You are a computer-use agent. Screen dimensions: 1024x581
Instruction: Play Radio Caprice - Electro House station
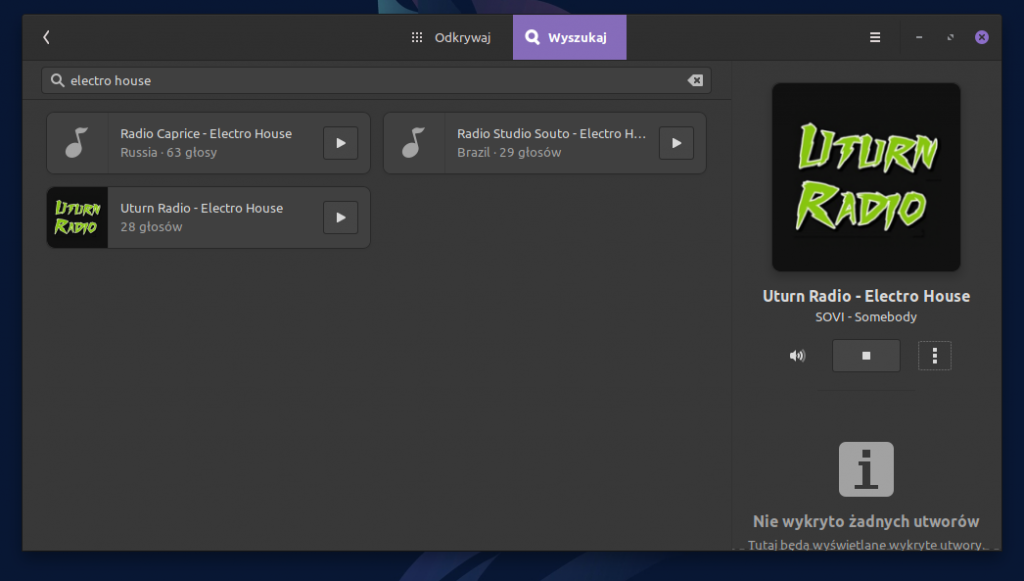point(340,143)
